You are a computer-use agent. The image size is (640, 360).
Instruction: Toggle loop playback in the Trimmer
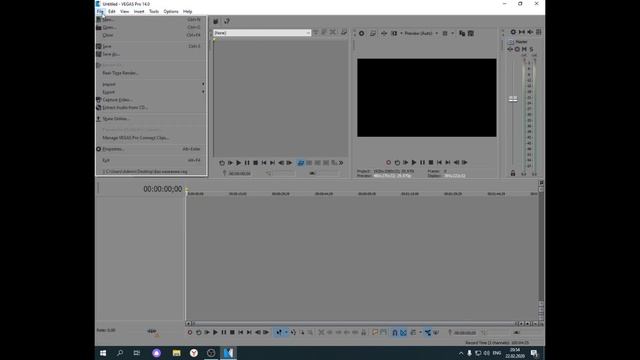click(222, 163)
